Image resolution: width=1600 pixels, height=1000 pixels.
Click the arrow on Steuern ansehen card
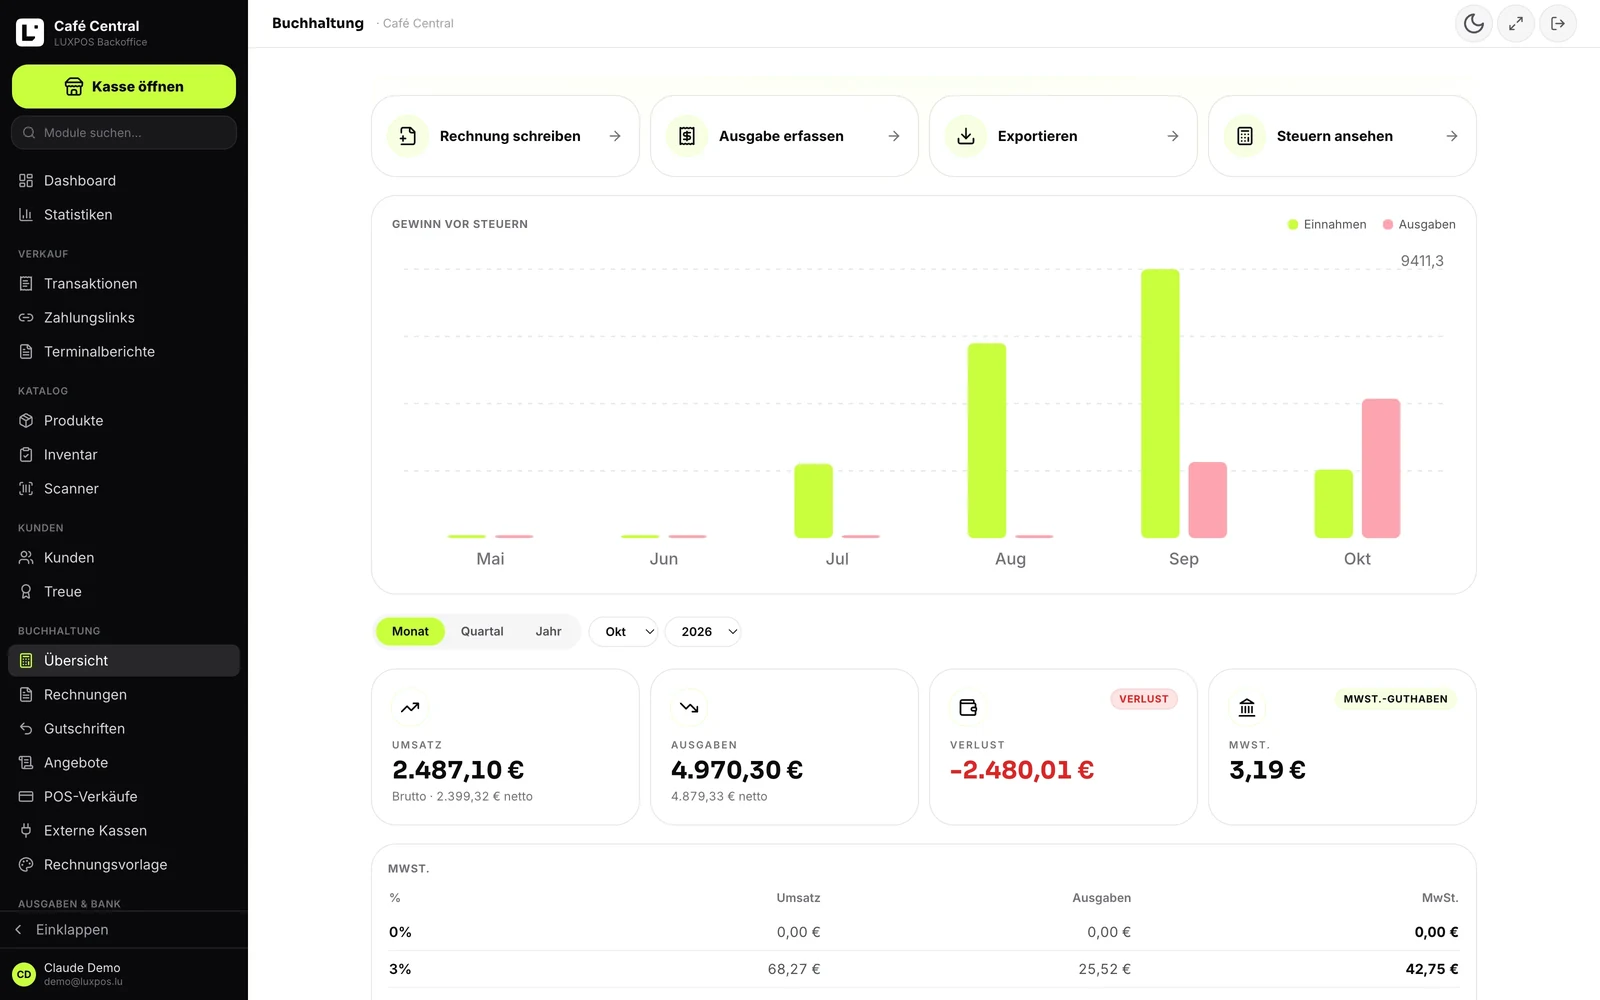coord(1452,136)
